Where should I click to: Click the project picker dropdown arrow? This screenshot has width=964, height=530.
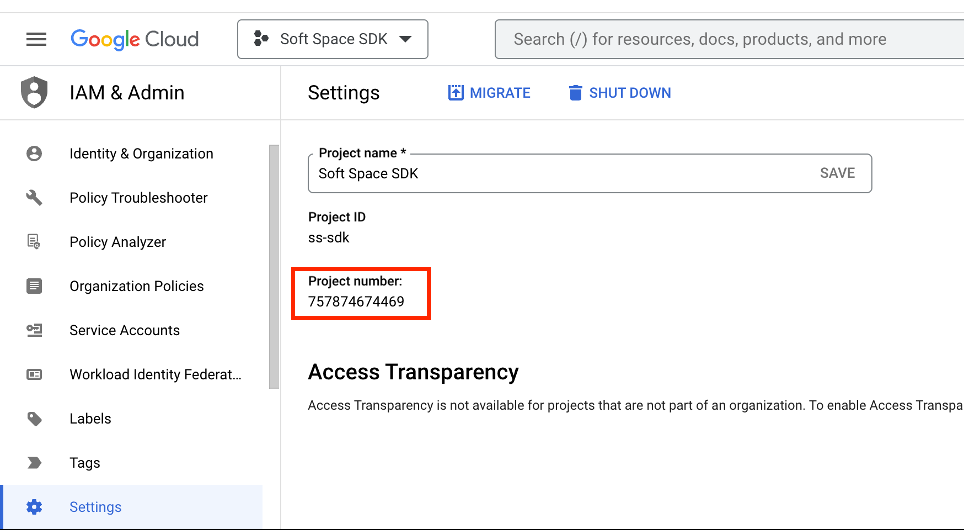(x=405, y=39)
